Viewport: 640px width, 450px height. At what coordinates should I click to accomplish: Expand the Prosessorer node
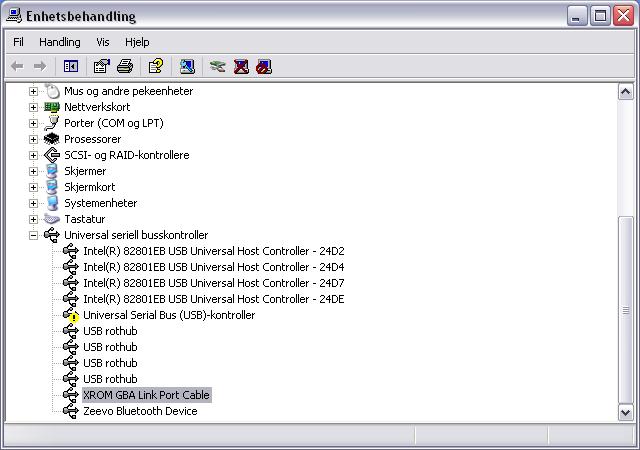[33, 139]
